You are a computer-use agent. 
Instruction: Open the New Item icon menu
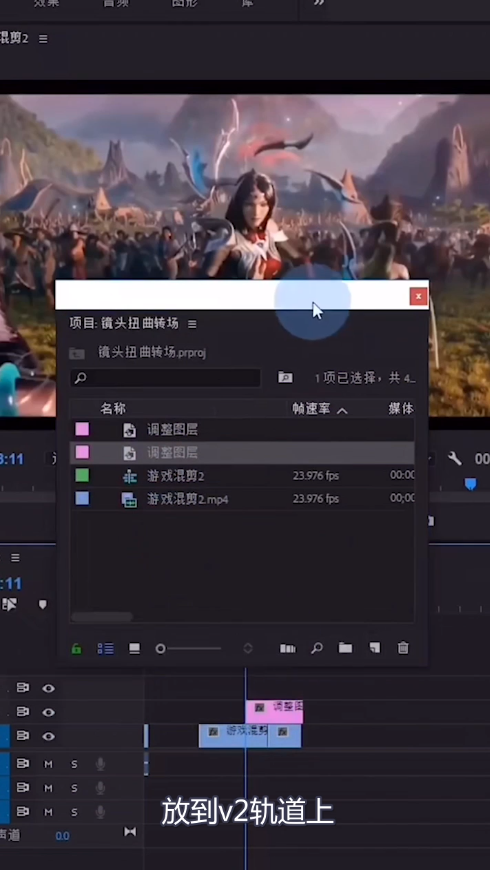tap(375, 648)
